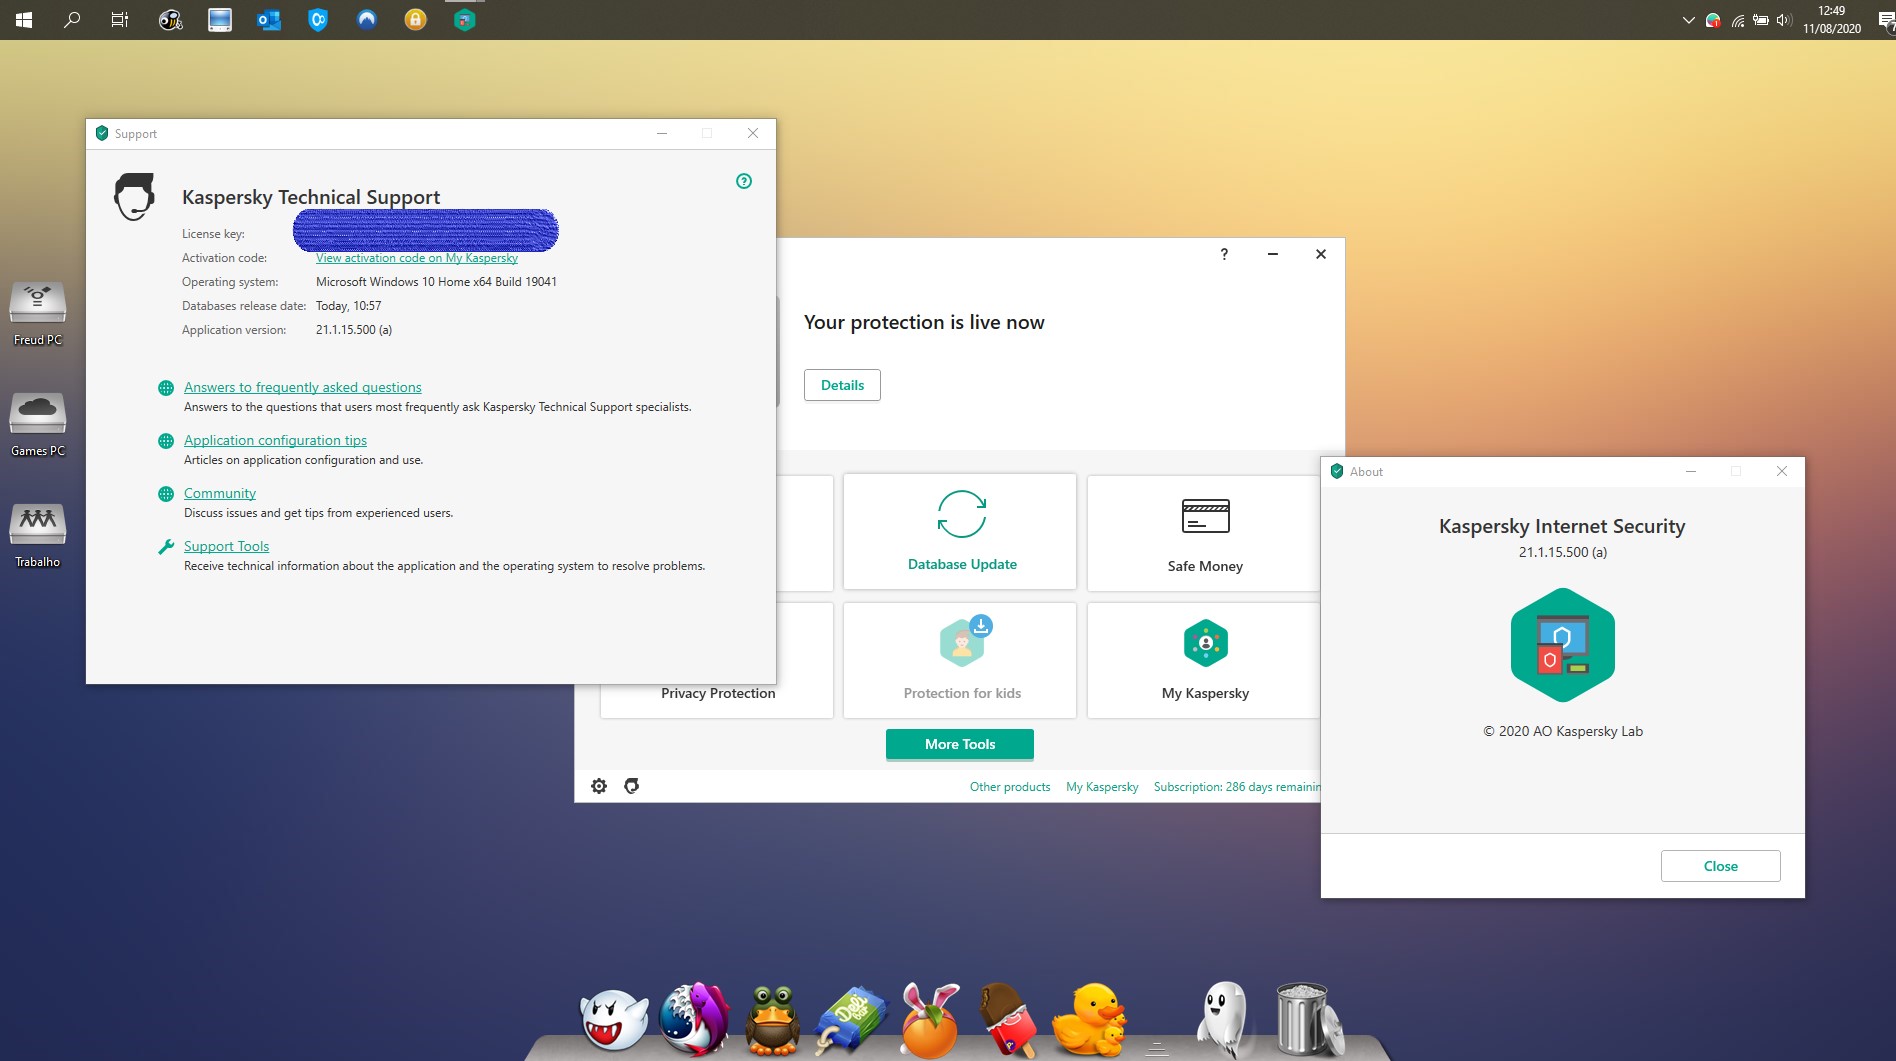Close the About dialog with Close button
The height and width of the screenshot is (1061, 1896).
pos(1720,866)
